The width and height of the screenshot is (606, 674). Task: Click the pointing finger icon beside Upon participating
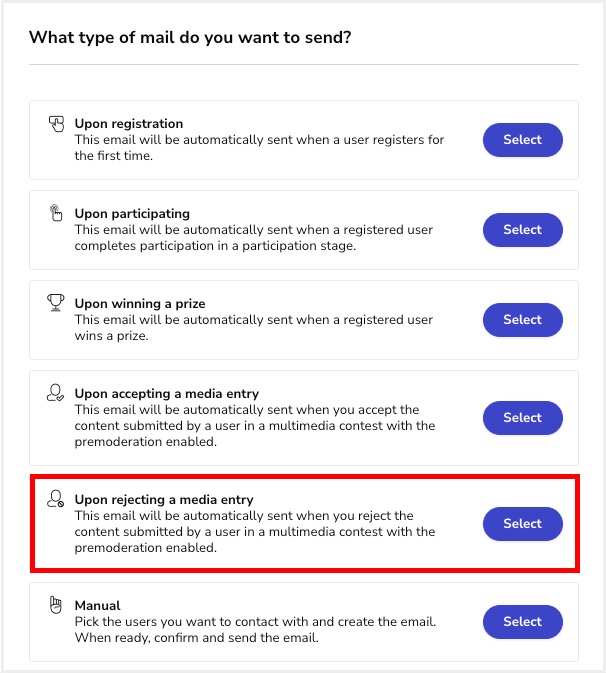[56, 213]
